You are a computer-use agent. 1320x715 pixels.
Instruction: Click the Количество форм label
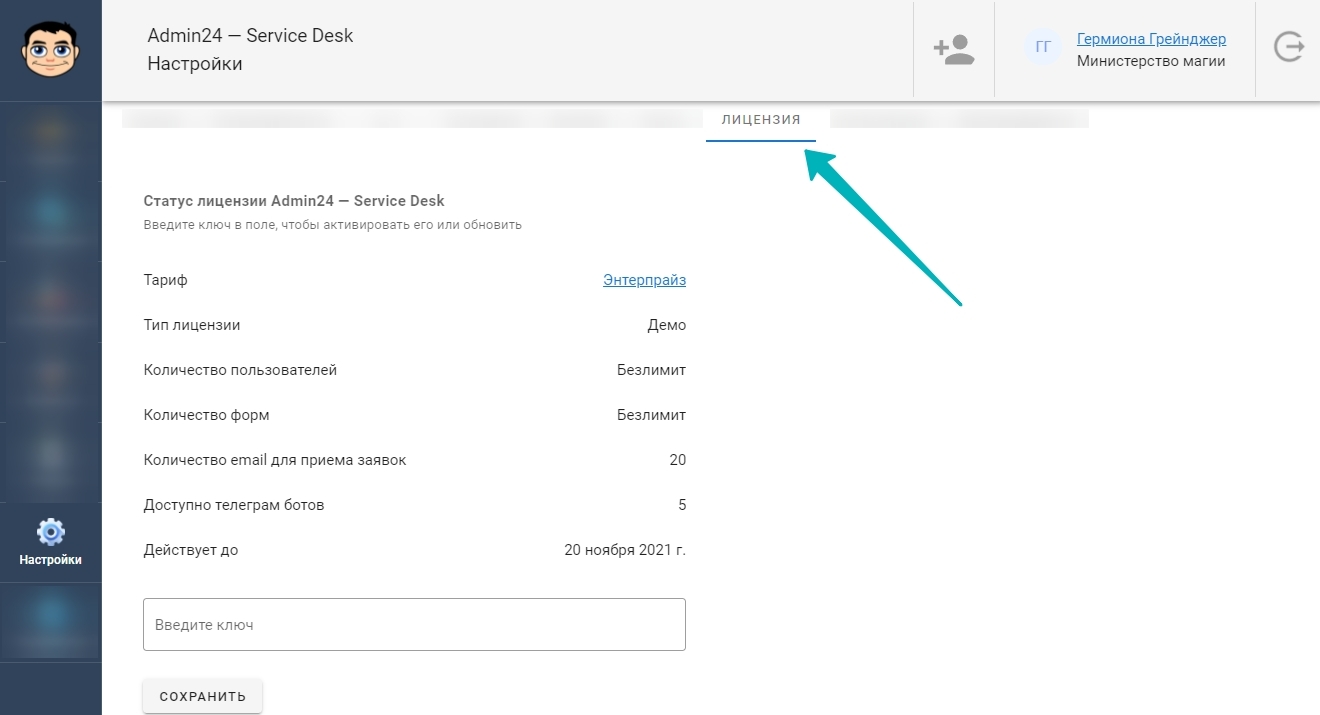pyautogui.click(x=207, y=415)
